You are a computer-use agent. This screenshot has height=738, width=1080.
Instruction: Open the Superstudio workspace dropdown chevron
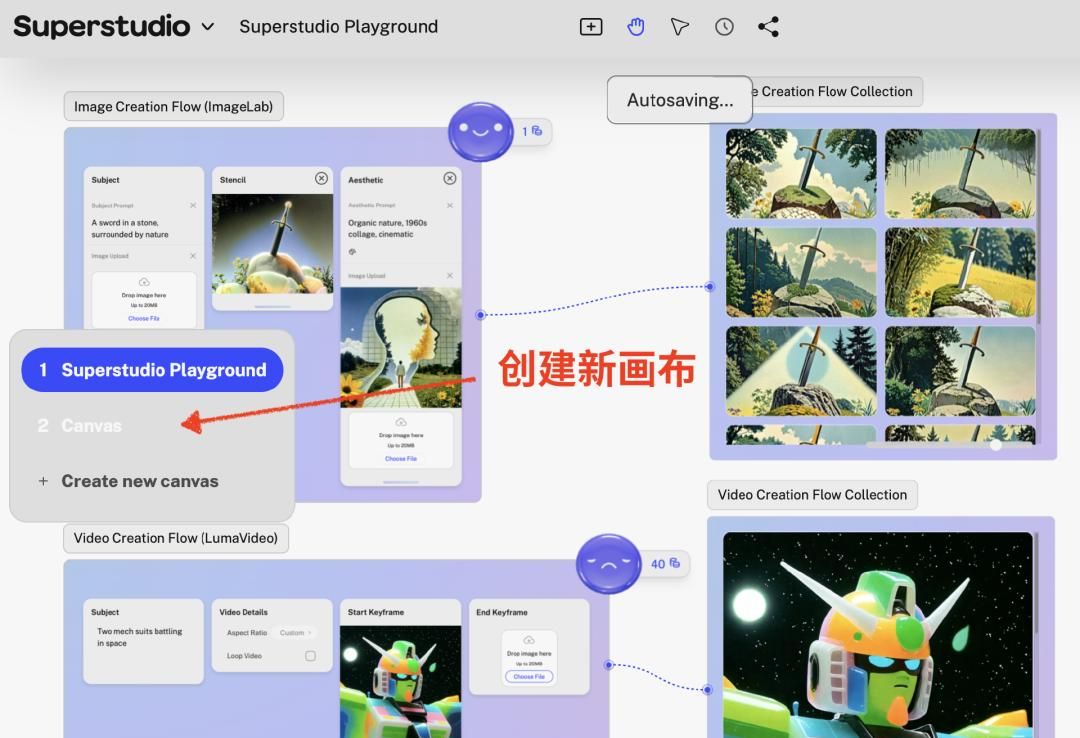207,27
